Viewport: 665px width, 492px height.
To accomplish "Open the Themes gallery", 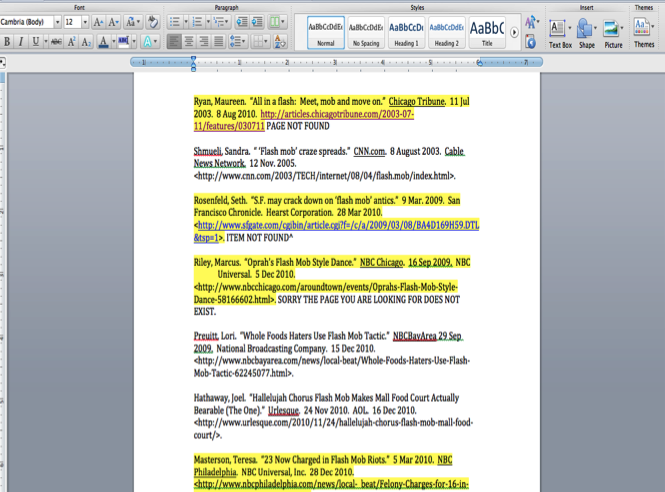I will tap(644, 33).
